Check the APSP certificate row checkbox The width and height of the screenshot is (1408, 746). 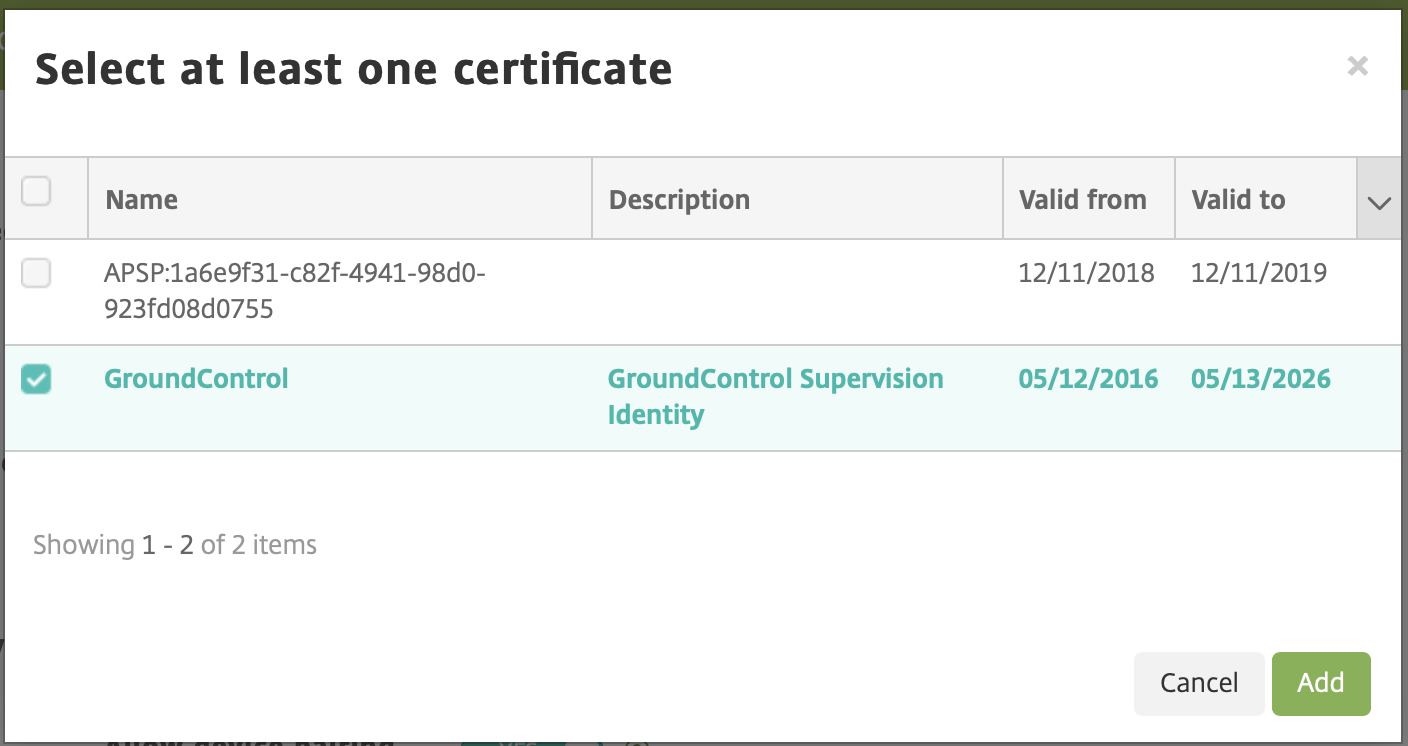36,272
